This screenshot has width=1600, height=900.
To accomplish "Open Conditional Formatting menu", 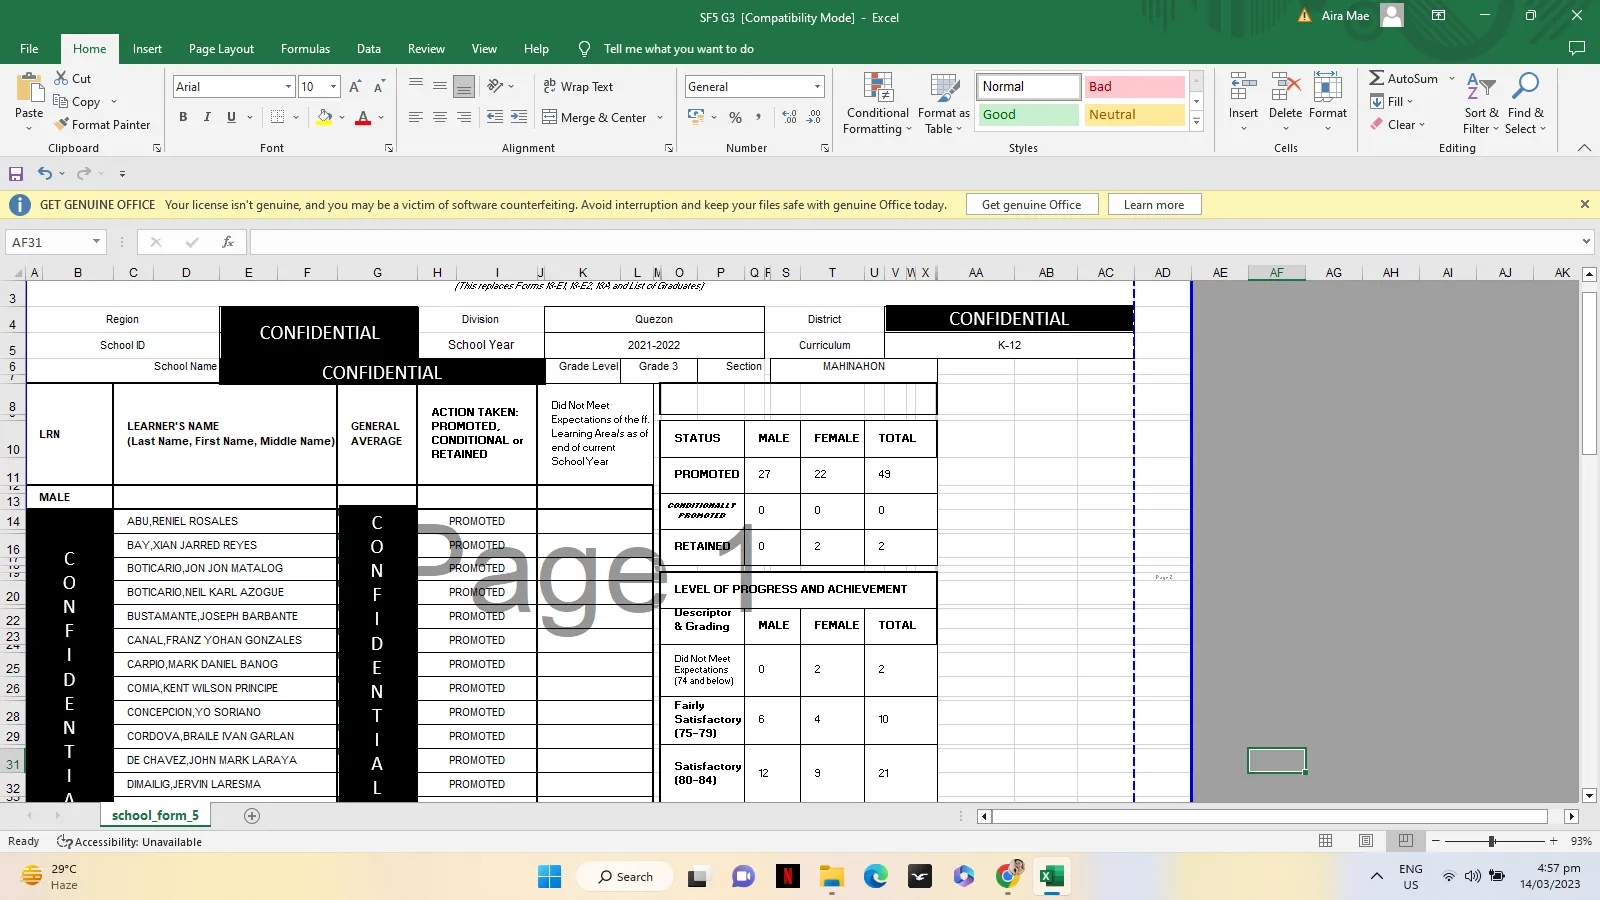I will point(877,104).
